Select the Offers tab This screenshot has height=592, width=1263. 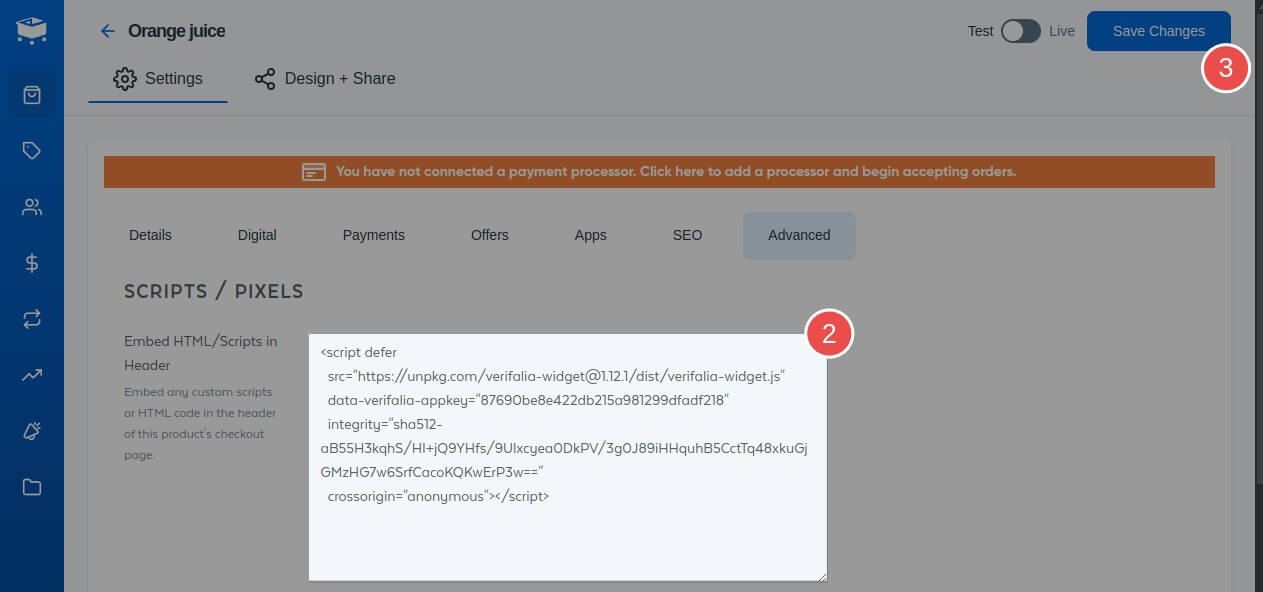[489, 235]
